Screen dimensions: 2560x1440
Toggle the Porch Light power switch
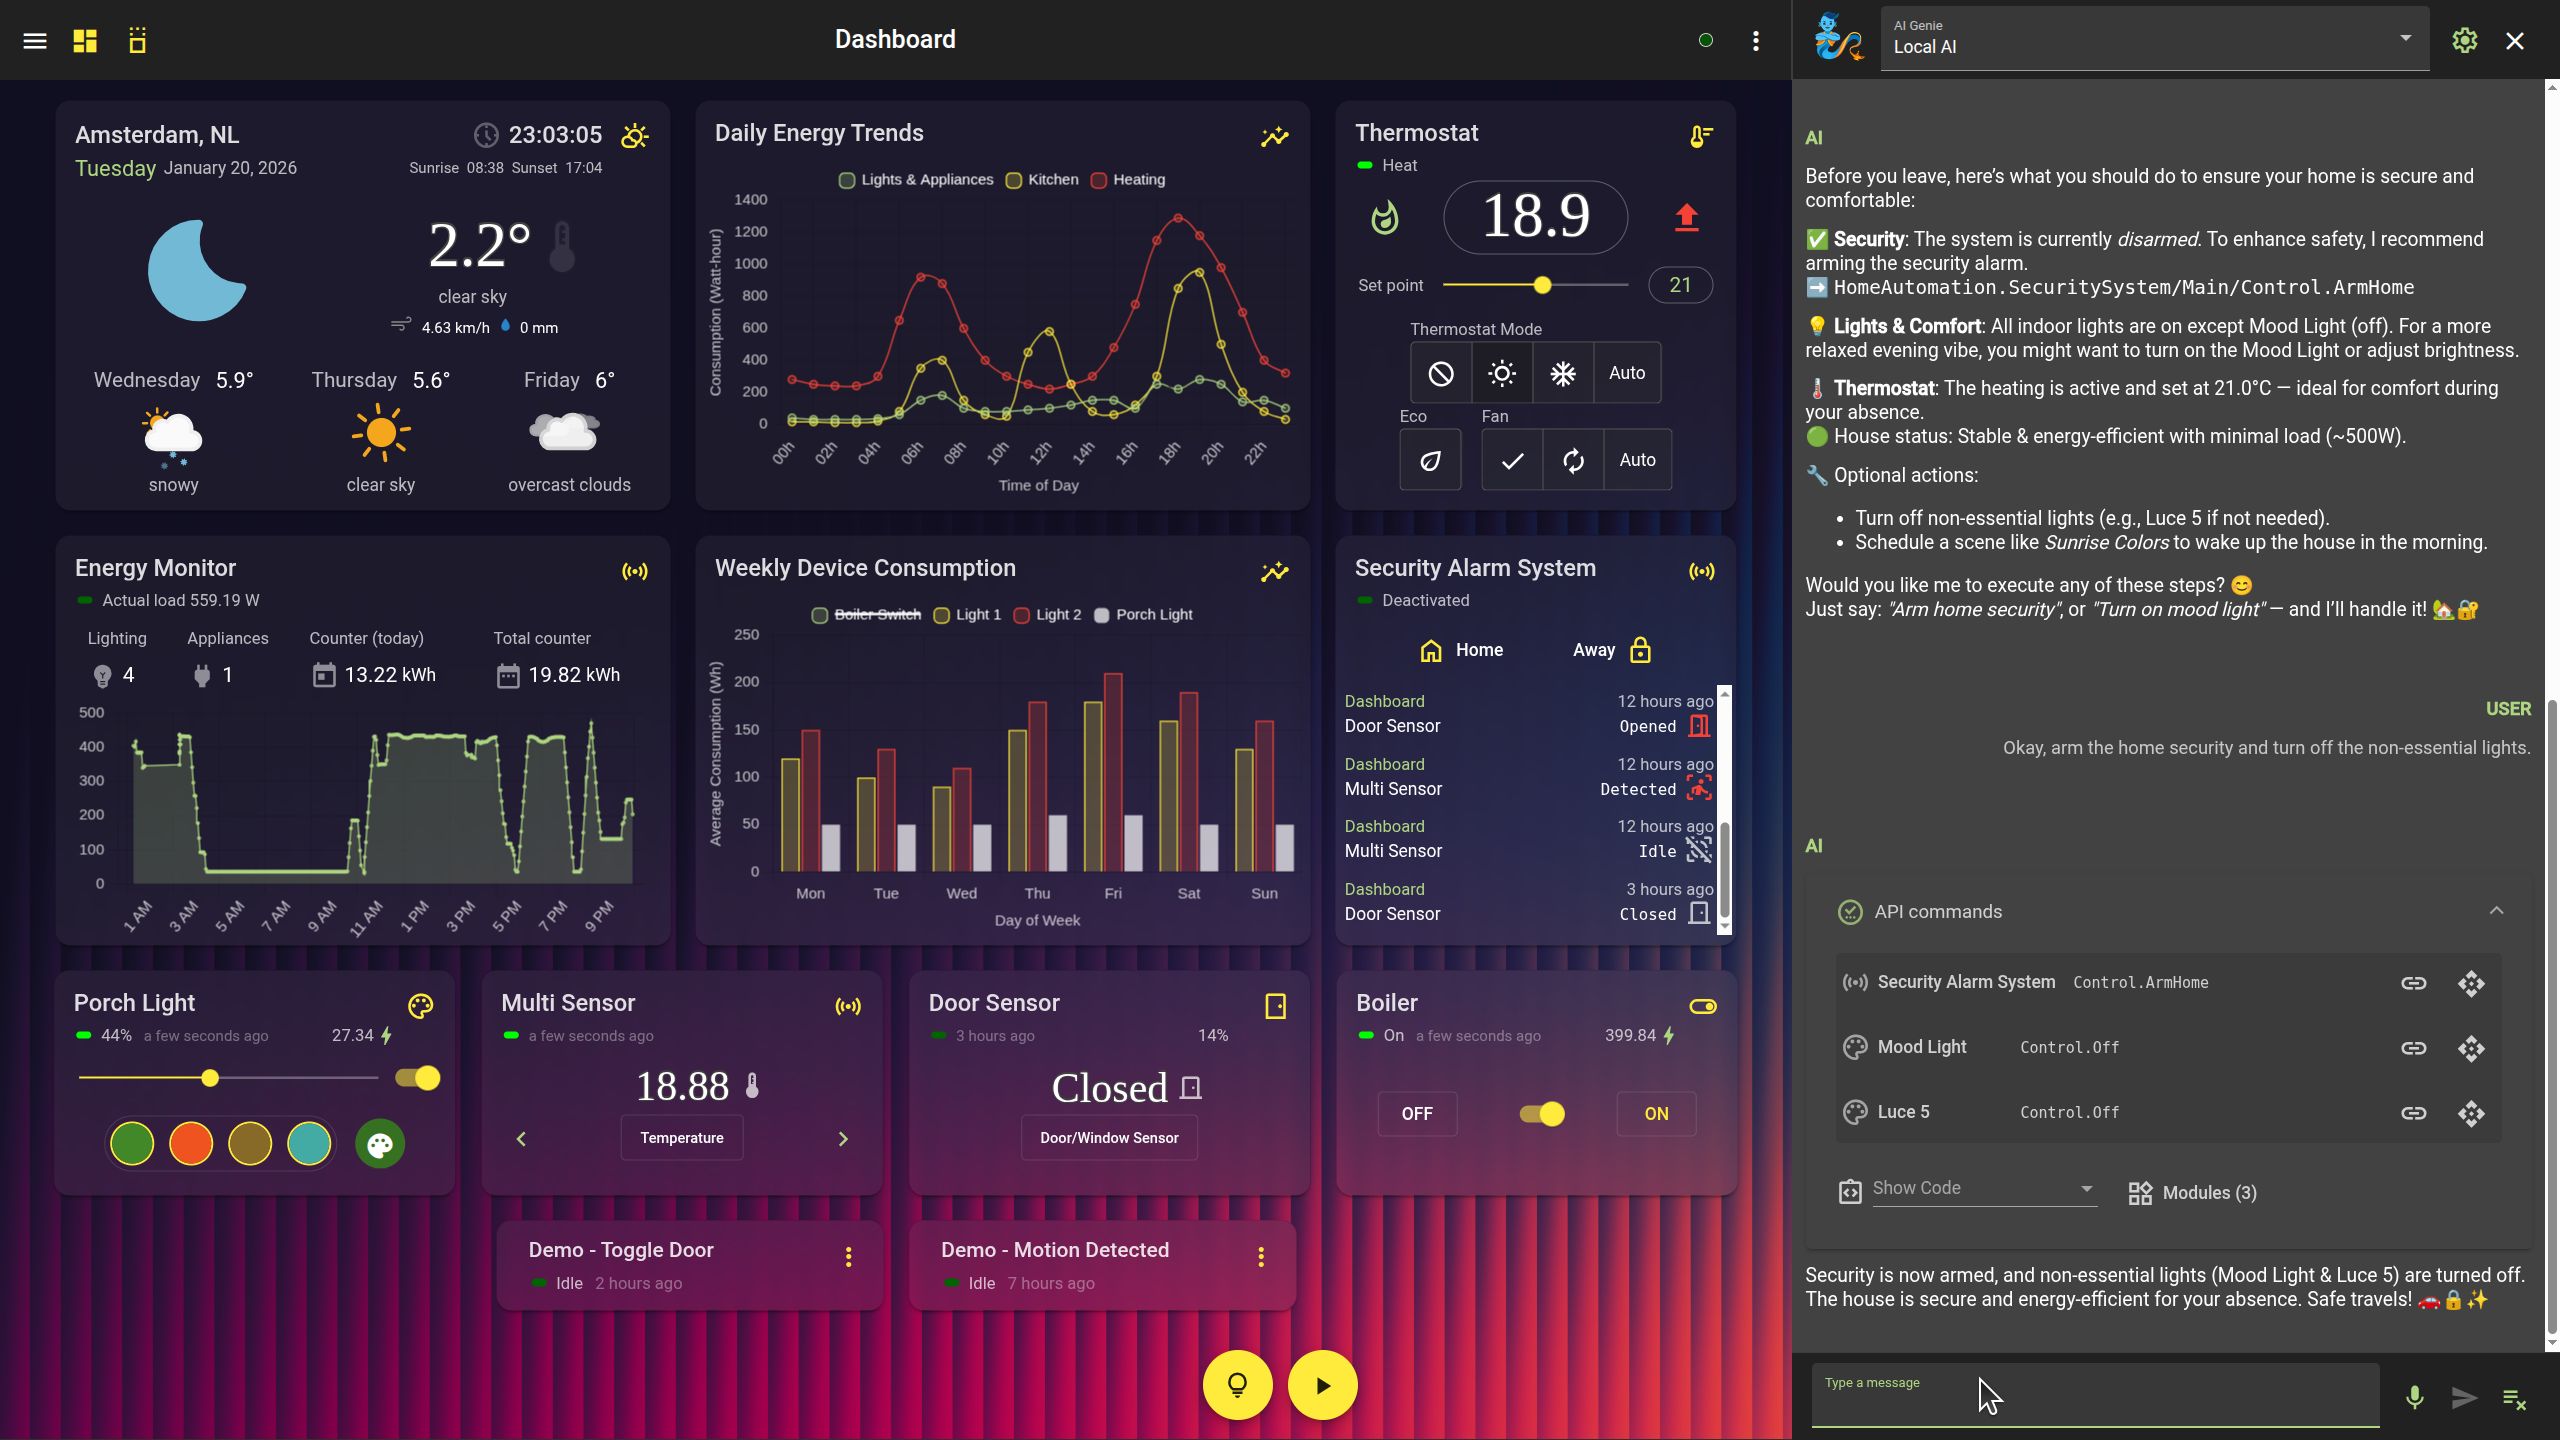tap(418, 1078)
